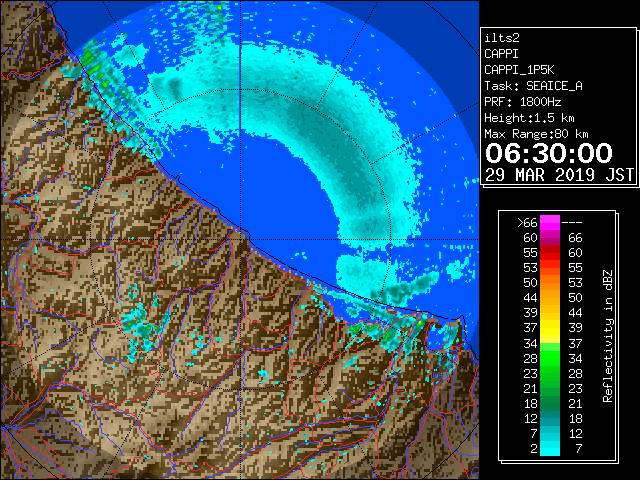This screenshot has height=480, width=640.
Task: Pick the magenta >66 dBZ swatch
Action: pos(550,223)
